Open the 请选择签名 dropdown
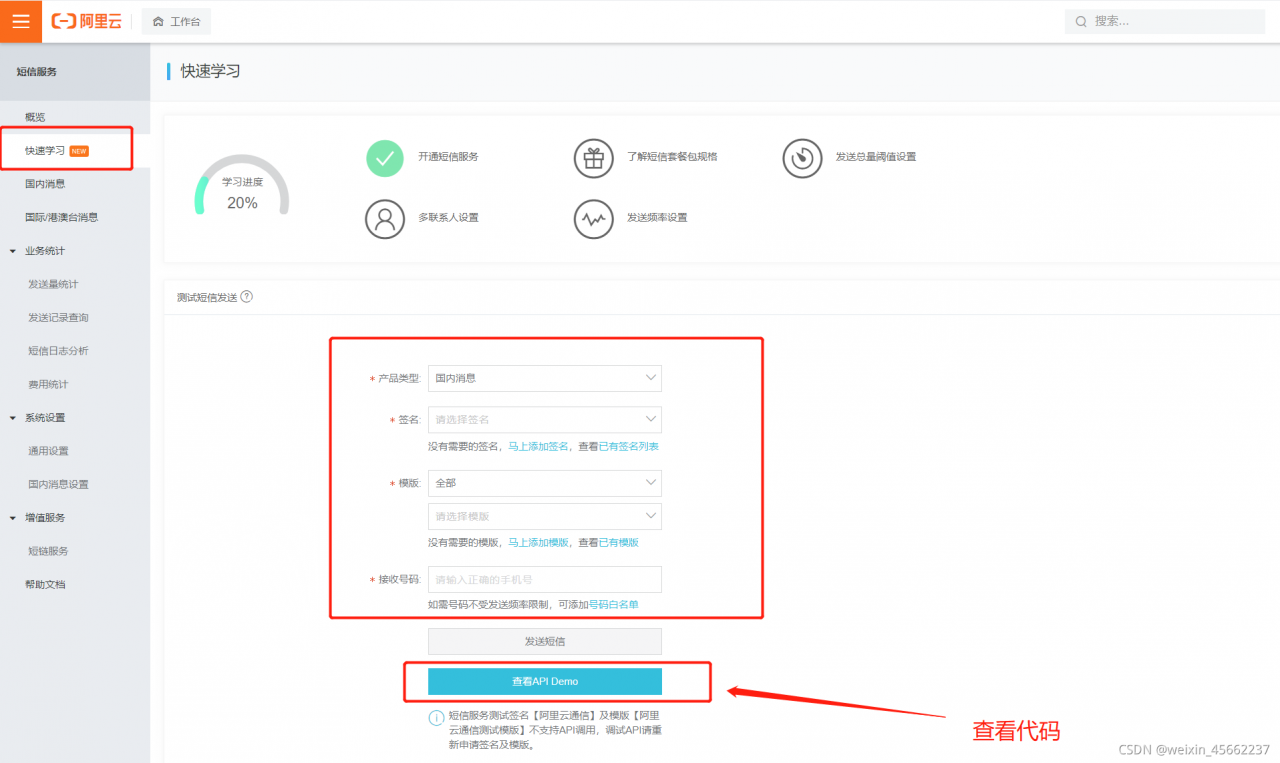The image size is (1280, 763). 545,420
